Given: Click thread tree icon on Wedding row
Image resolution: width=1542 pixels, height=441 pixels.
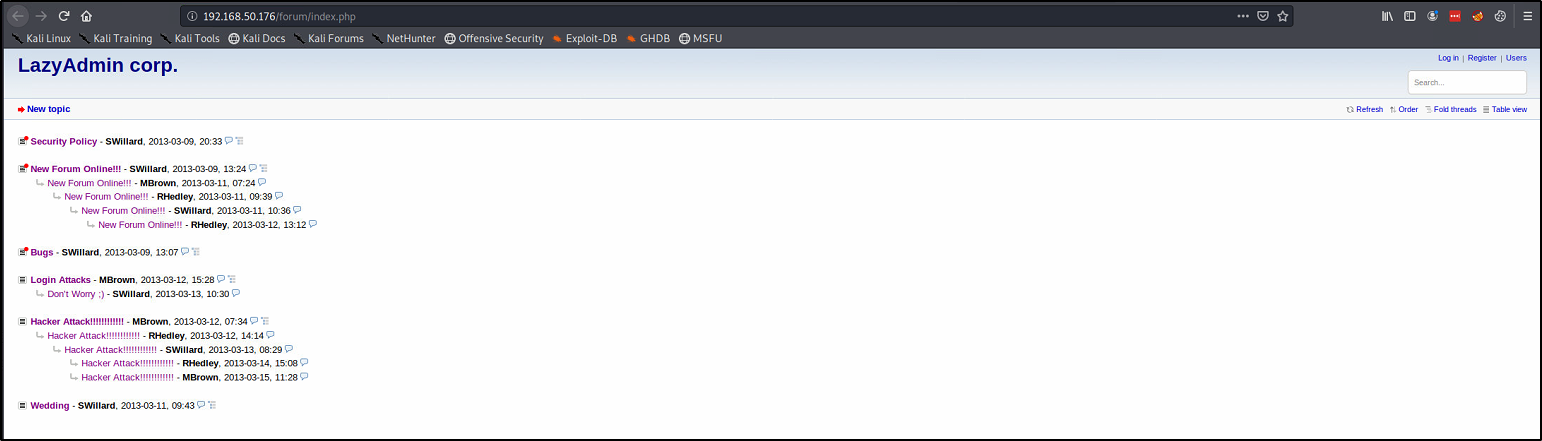Looking at the screenshot, I should (x=211, y=406).
